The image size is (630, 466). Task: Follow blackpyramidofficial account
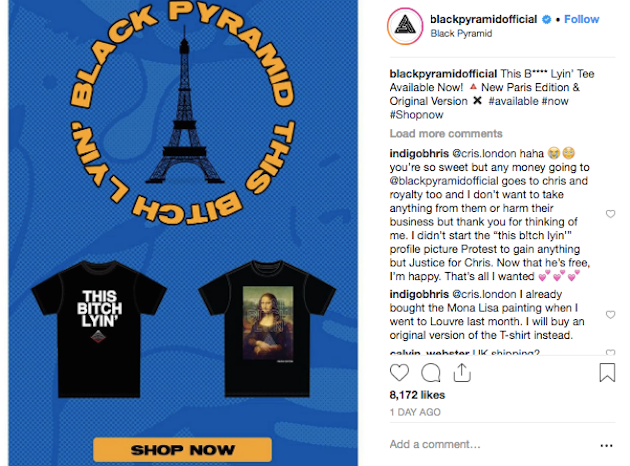(581, 19)
